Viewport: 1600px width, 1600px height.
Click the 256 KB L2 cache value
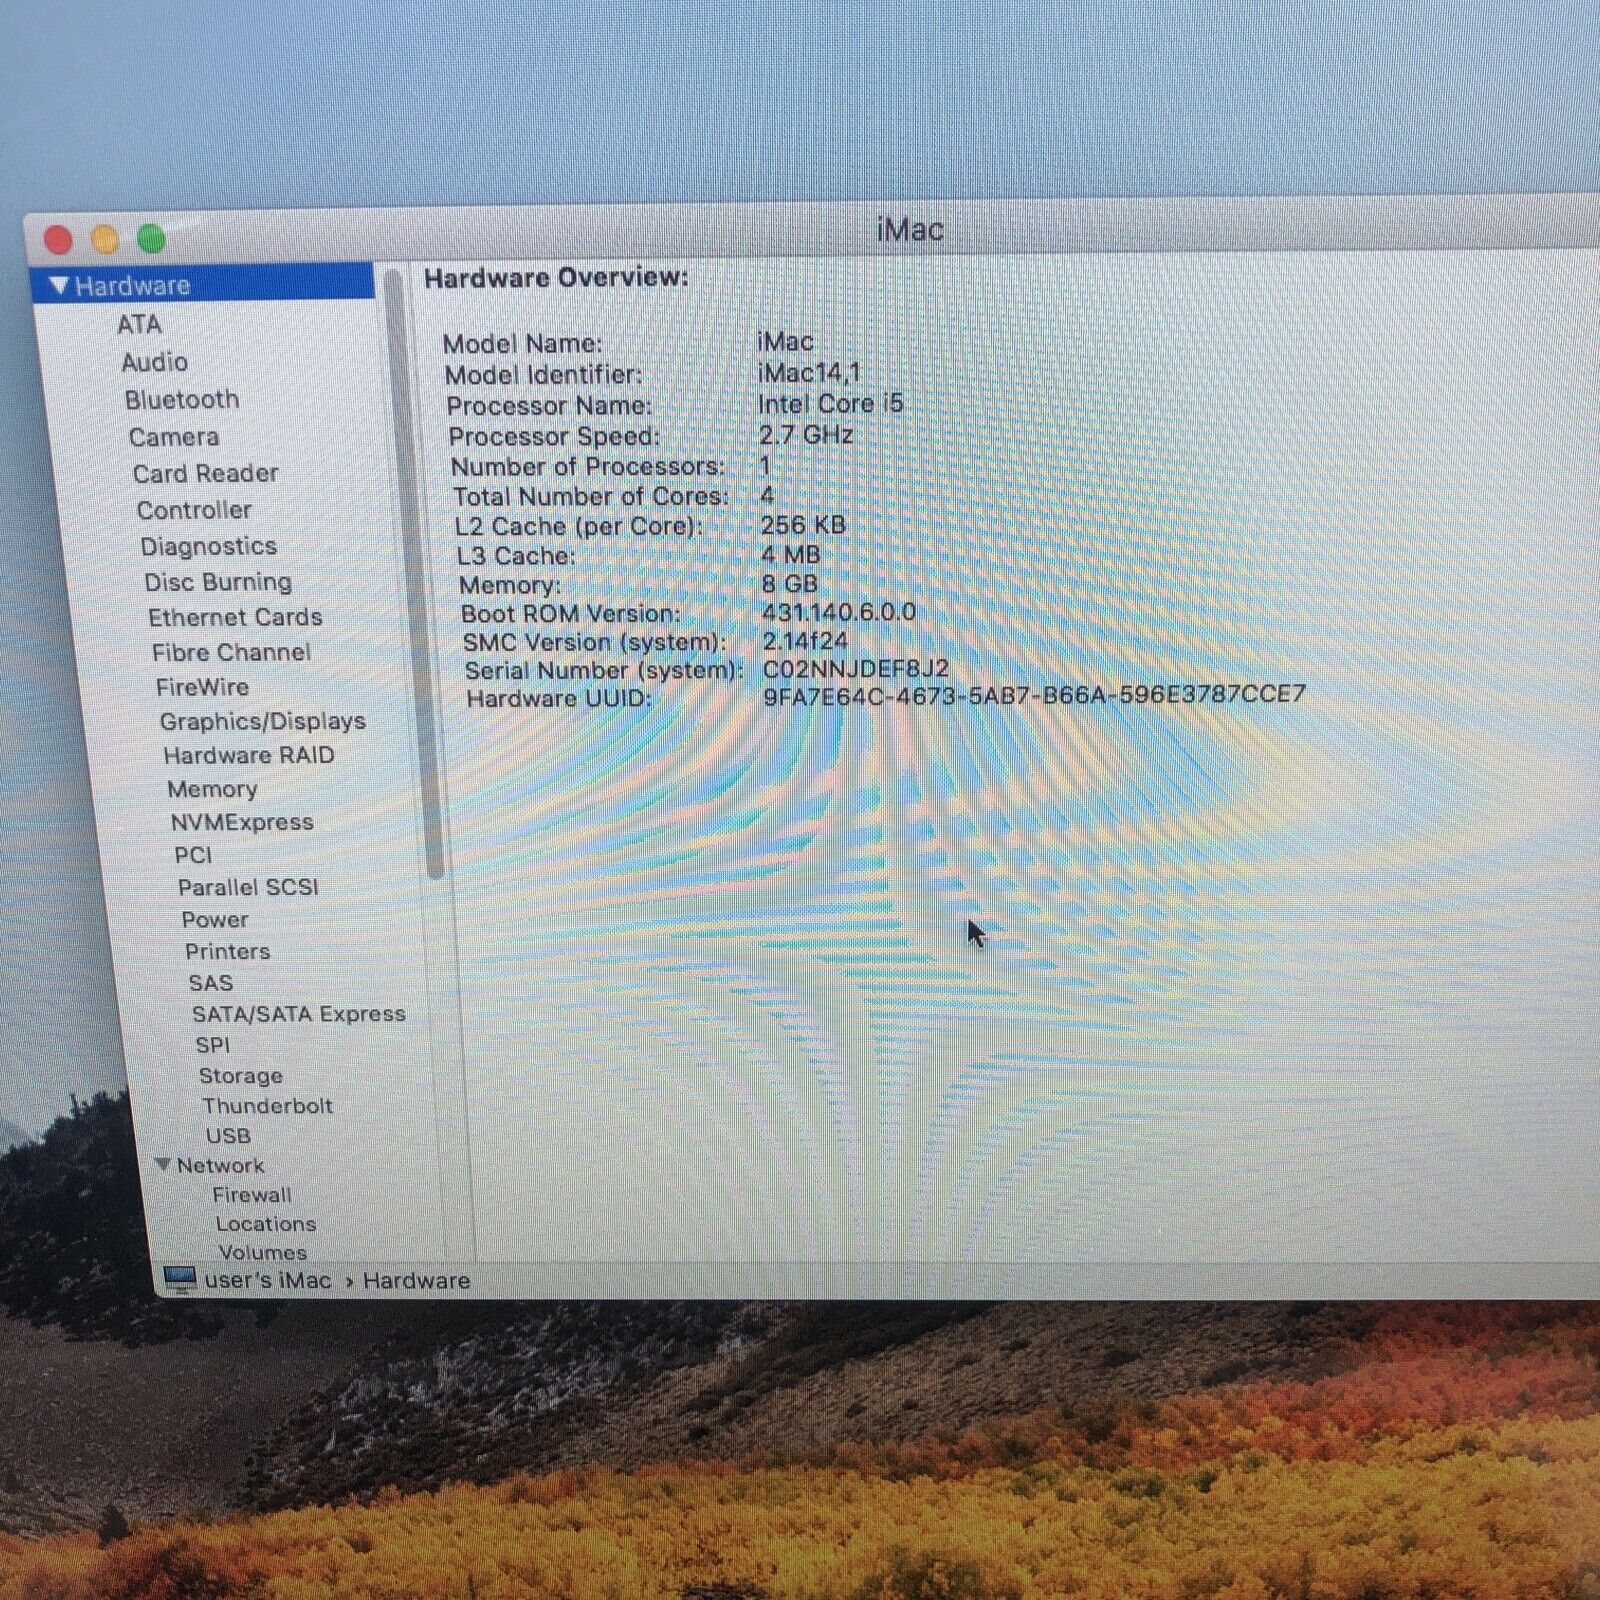(x=803, y=524)
